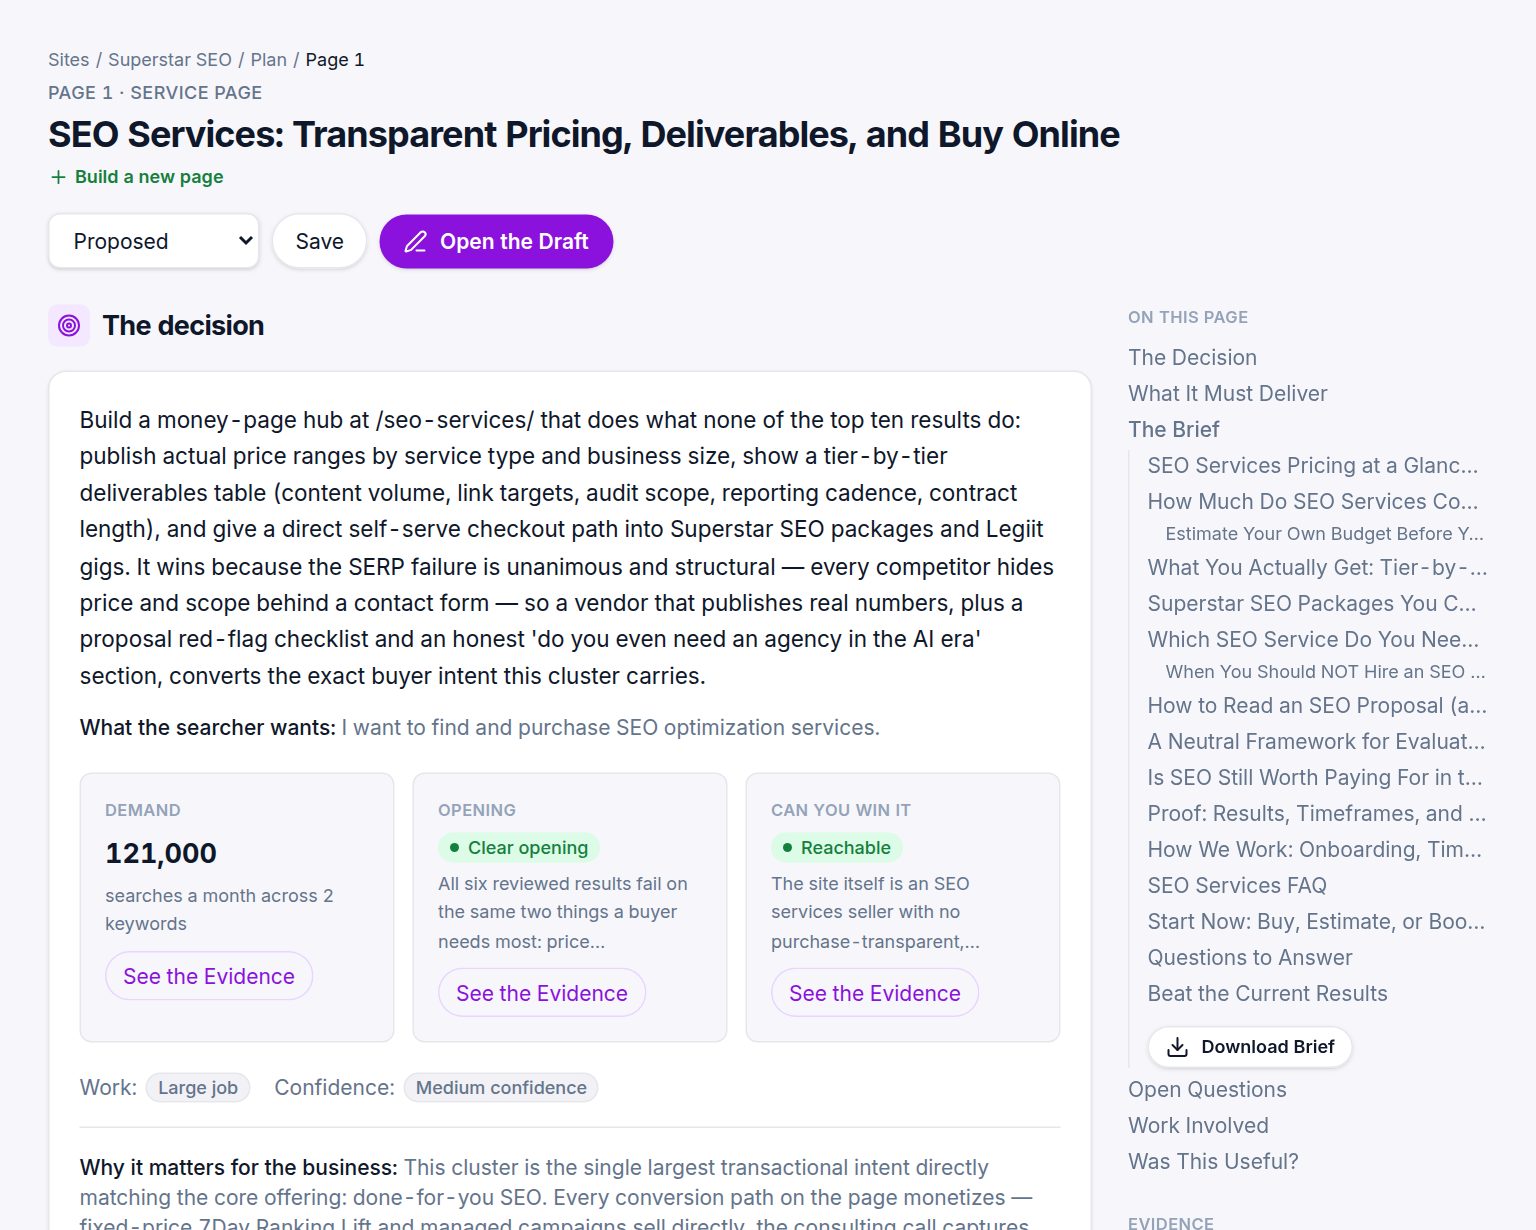Screen dimensions: 1536x1230
Task: Go to Sites in the breadcrumb
Action: click(x=69, y=60)
